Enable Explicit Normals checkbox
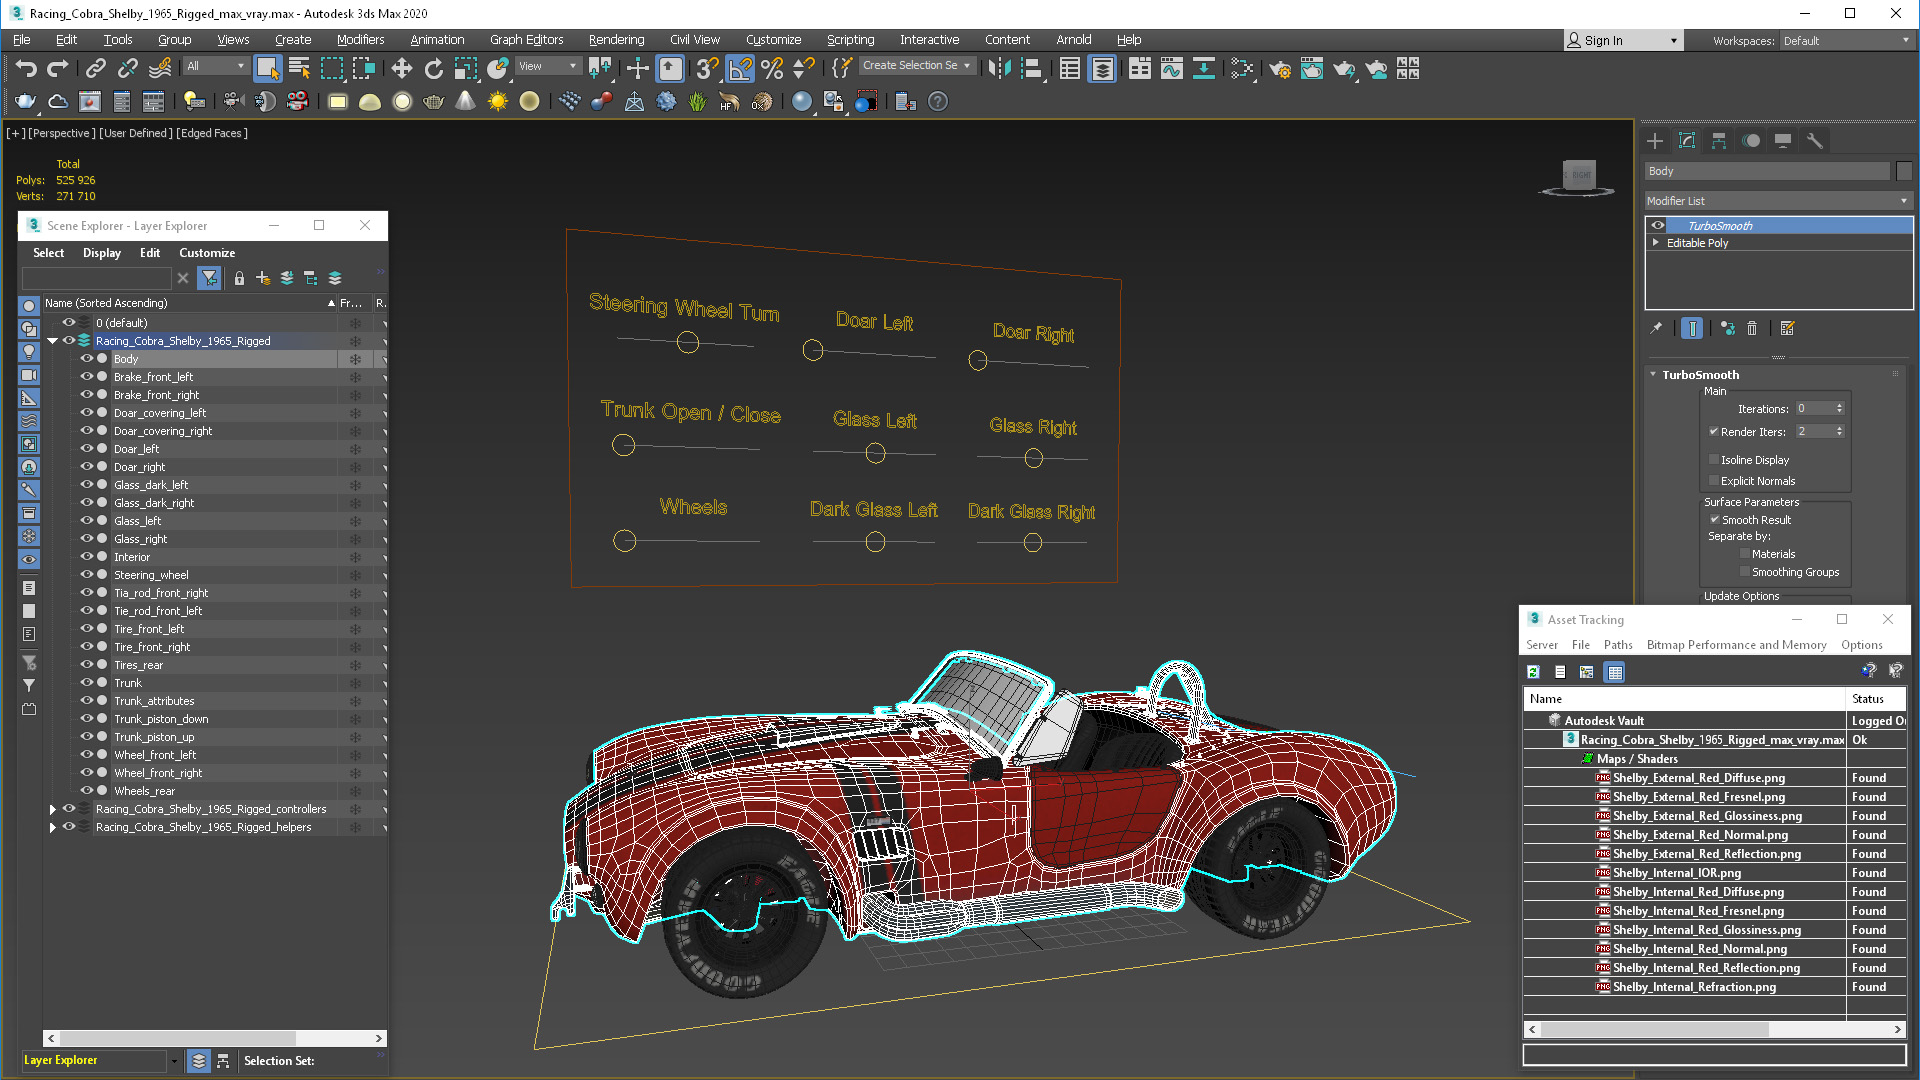This screenshot has height=1080, width=1920. (x=1714, y=481)
